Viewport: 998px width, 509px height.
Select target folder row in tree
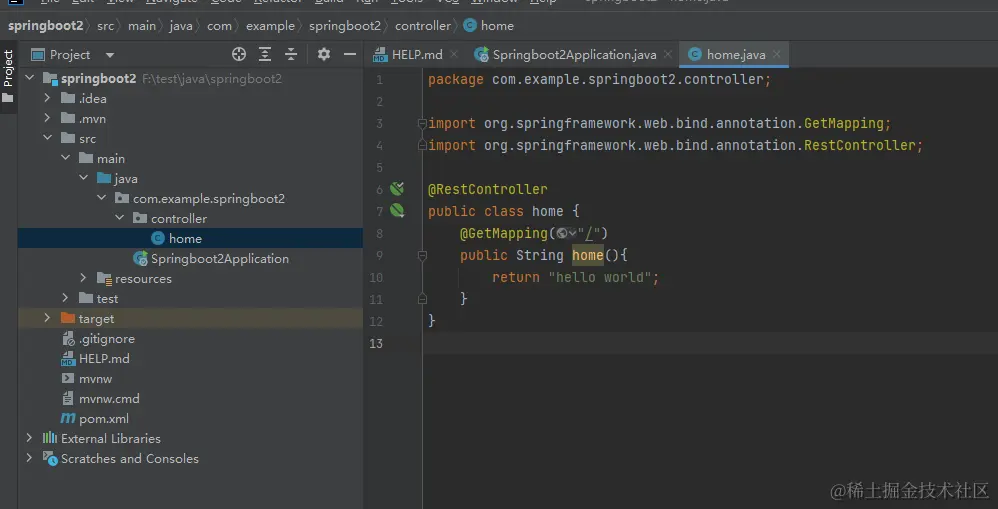coord(190,318)
